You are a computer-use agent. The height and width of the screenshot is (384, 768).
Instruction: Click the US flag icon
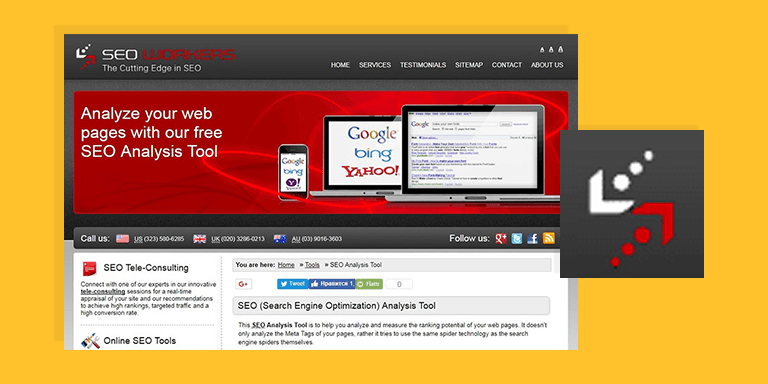pos(122,239)
